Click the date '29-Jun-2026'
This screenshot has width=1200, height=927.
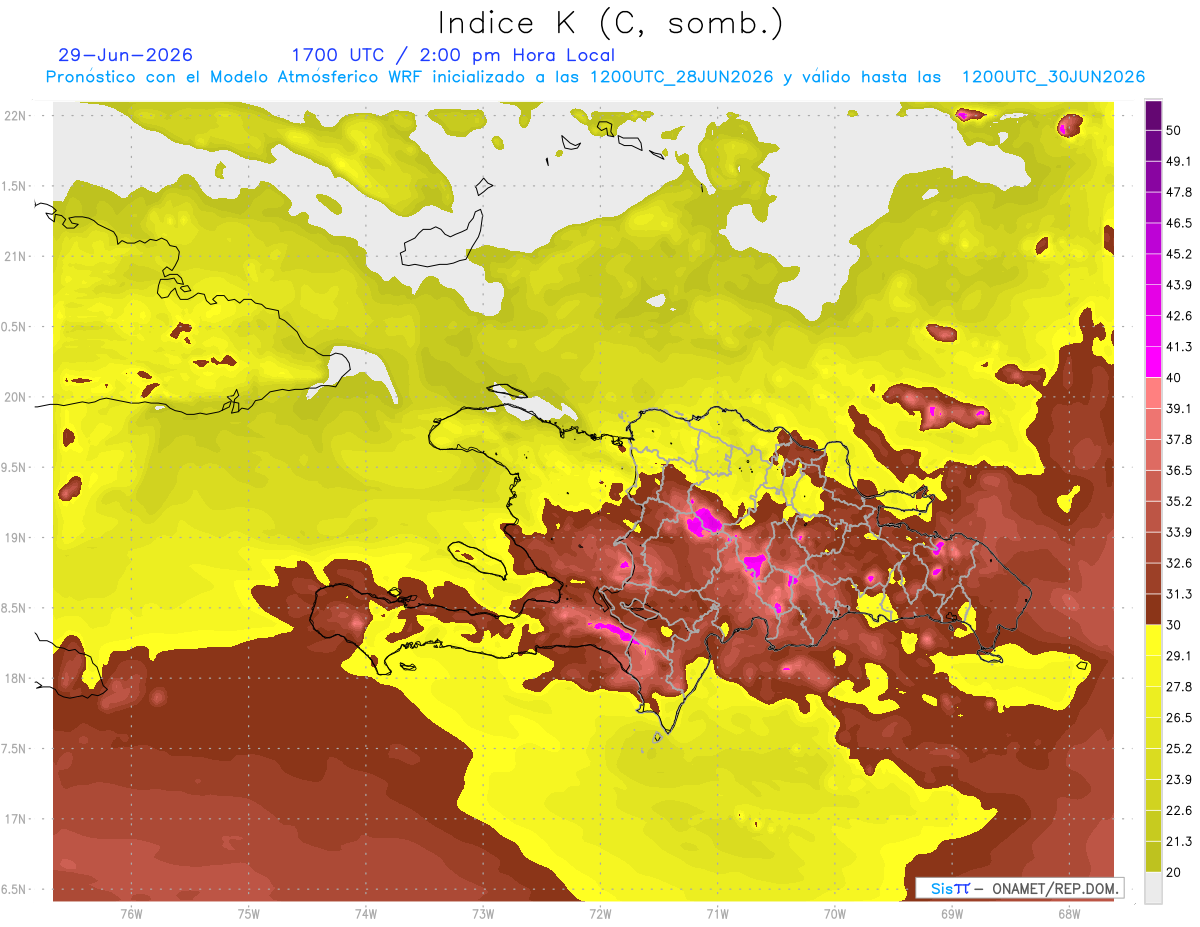click(x=126, y=55)
